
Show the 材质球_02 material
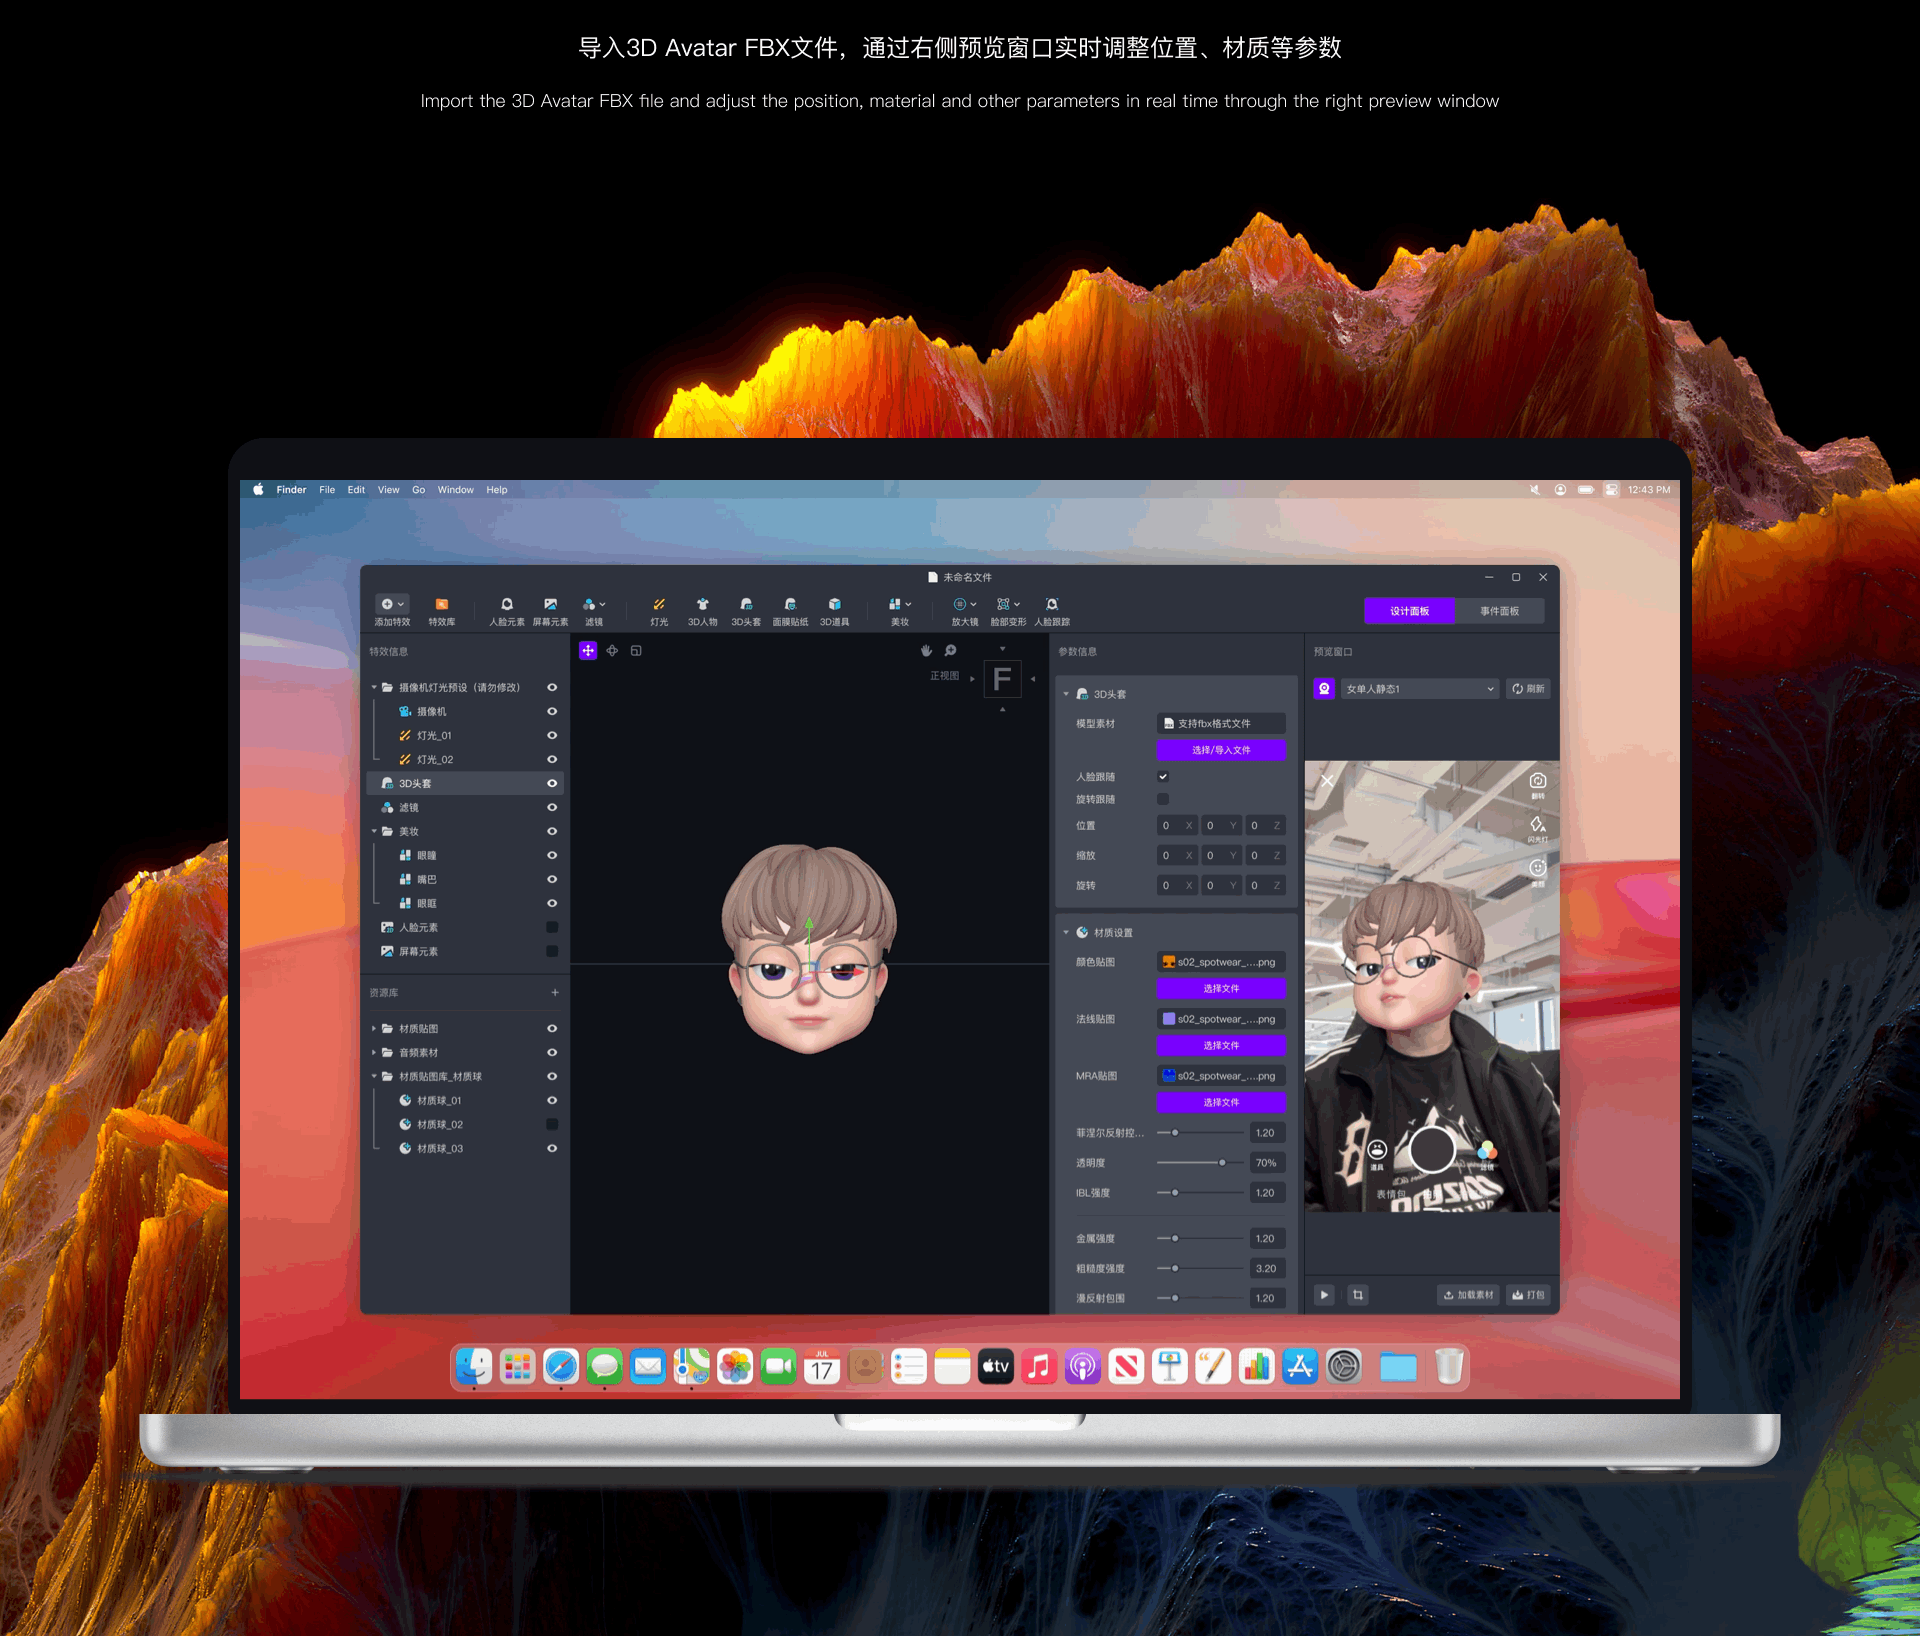click(552, 1125)
